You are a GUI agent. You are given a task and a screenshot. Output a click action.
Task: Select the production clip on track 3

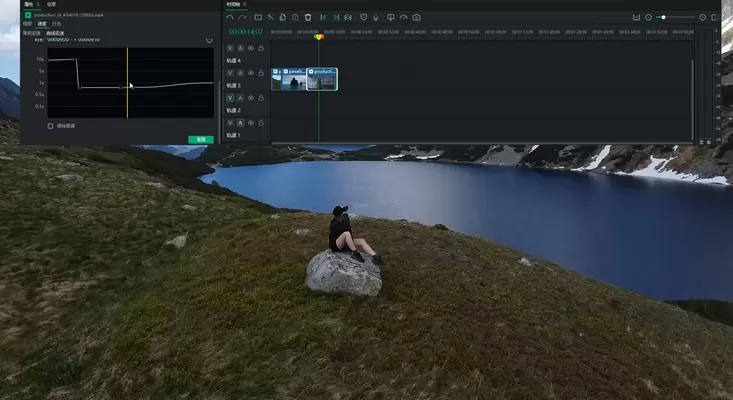pos(322,79)
